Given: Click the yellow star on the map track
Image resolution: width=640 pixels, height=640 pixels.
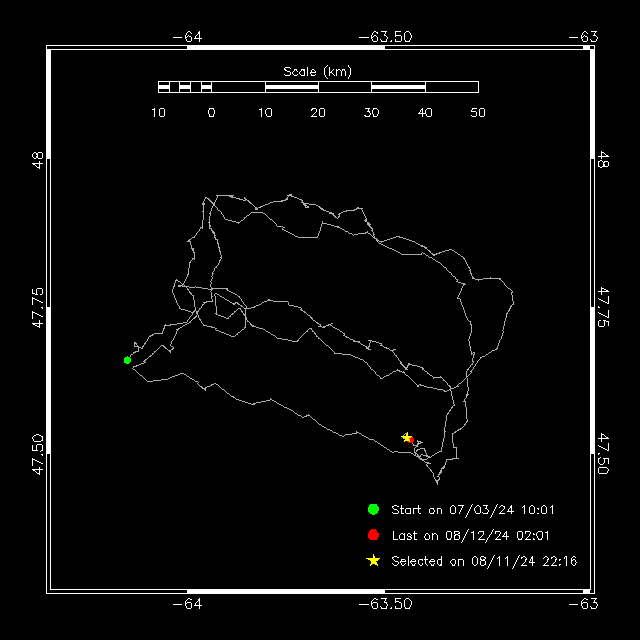Looking at the screenshot, I should [406, 437].
